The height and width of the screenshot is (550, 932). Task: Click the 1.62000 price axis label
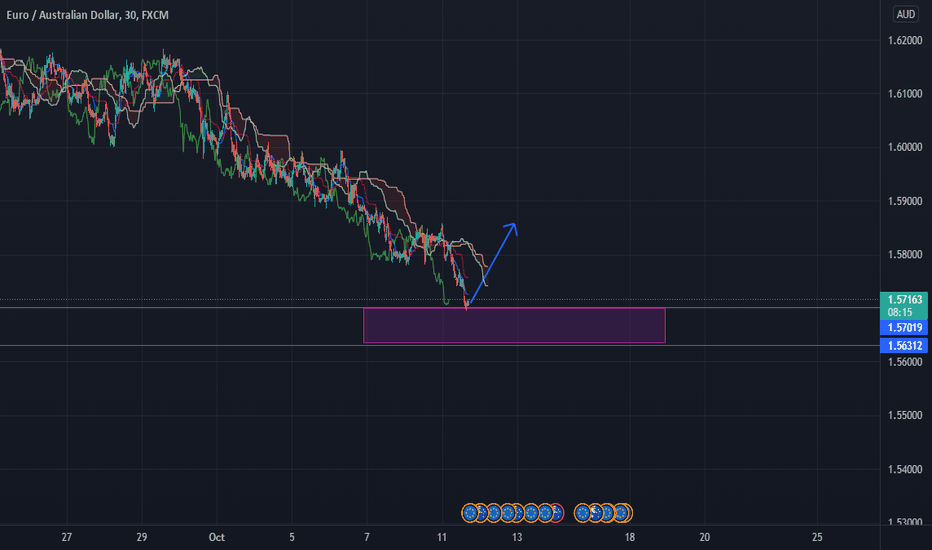tap(905, 40)
